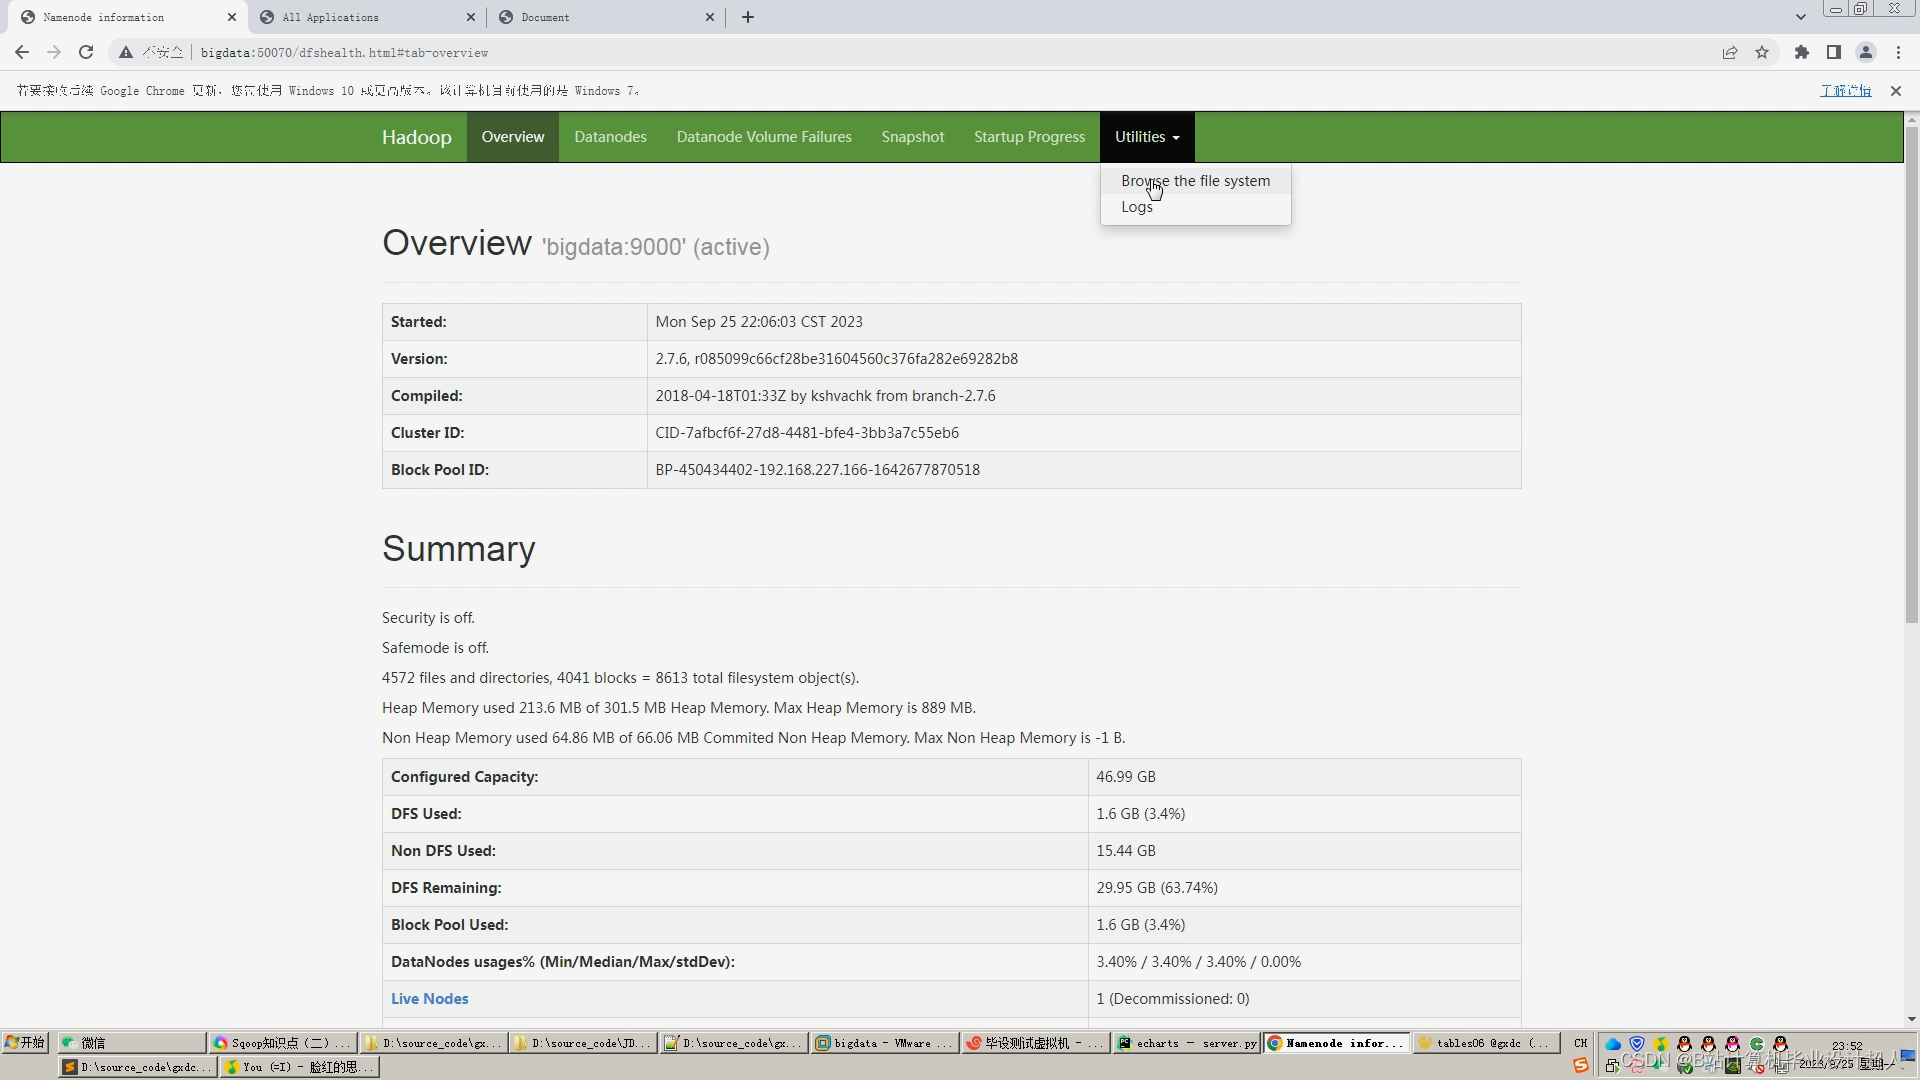
Task: Open the Live Nodes link
Action: 429,999
